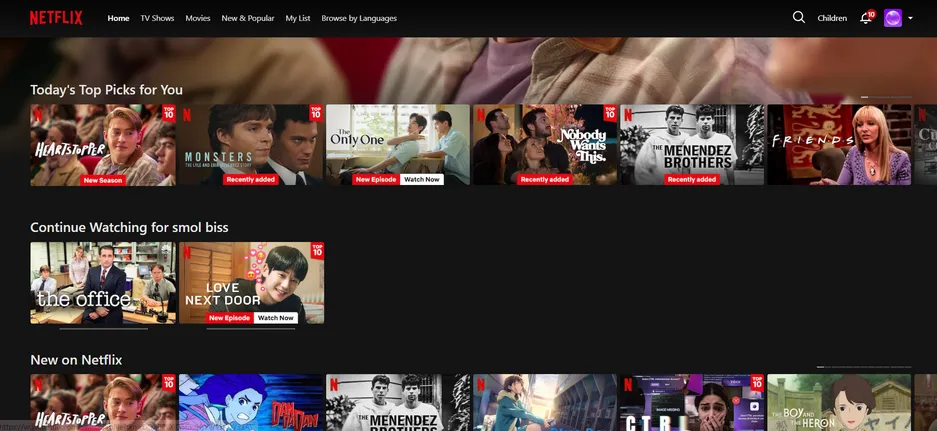Click the Netflix logo
Screen dimensions: 937x431
(x=56, y=18)
